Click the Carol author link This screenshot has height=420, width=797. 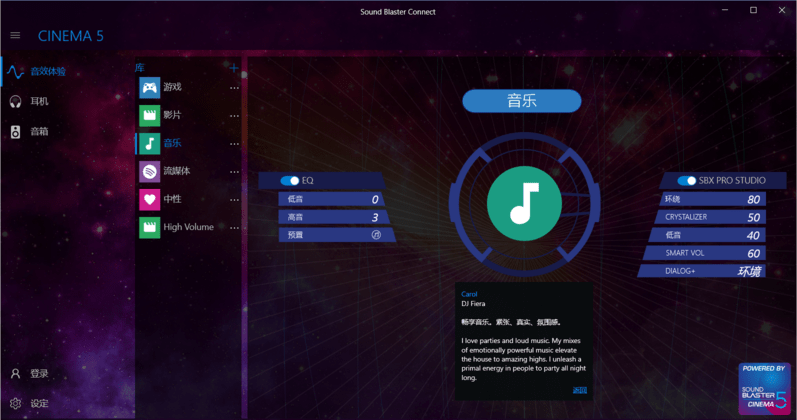[469, 294]
